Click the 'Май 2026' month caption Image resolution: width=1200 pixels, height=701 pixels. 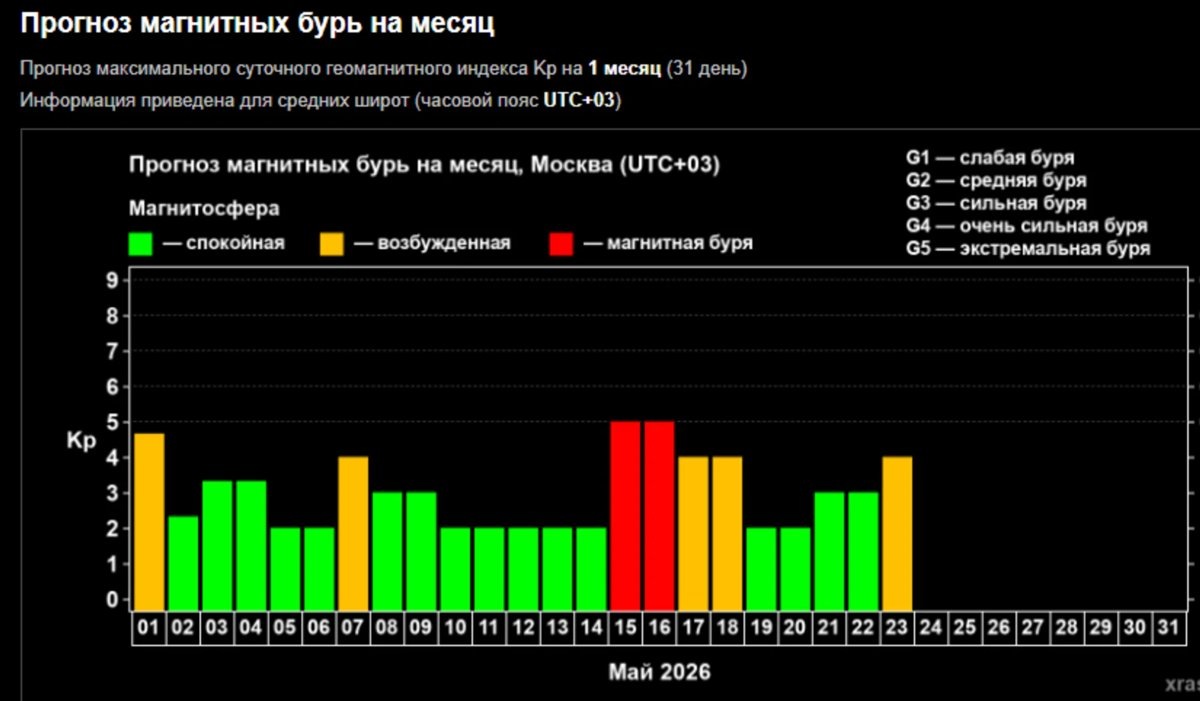pyautogui.click(x=660, y=672)
